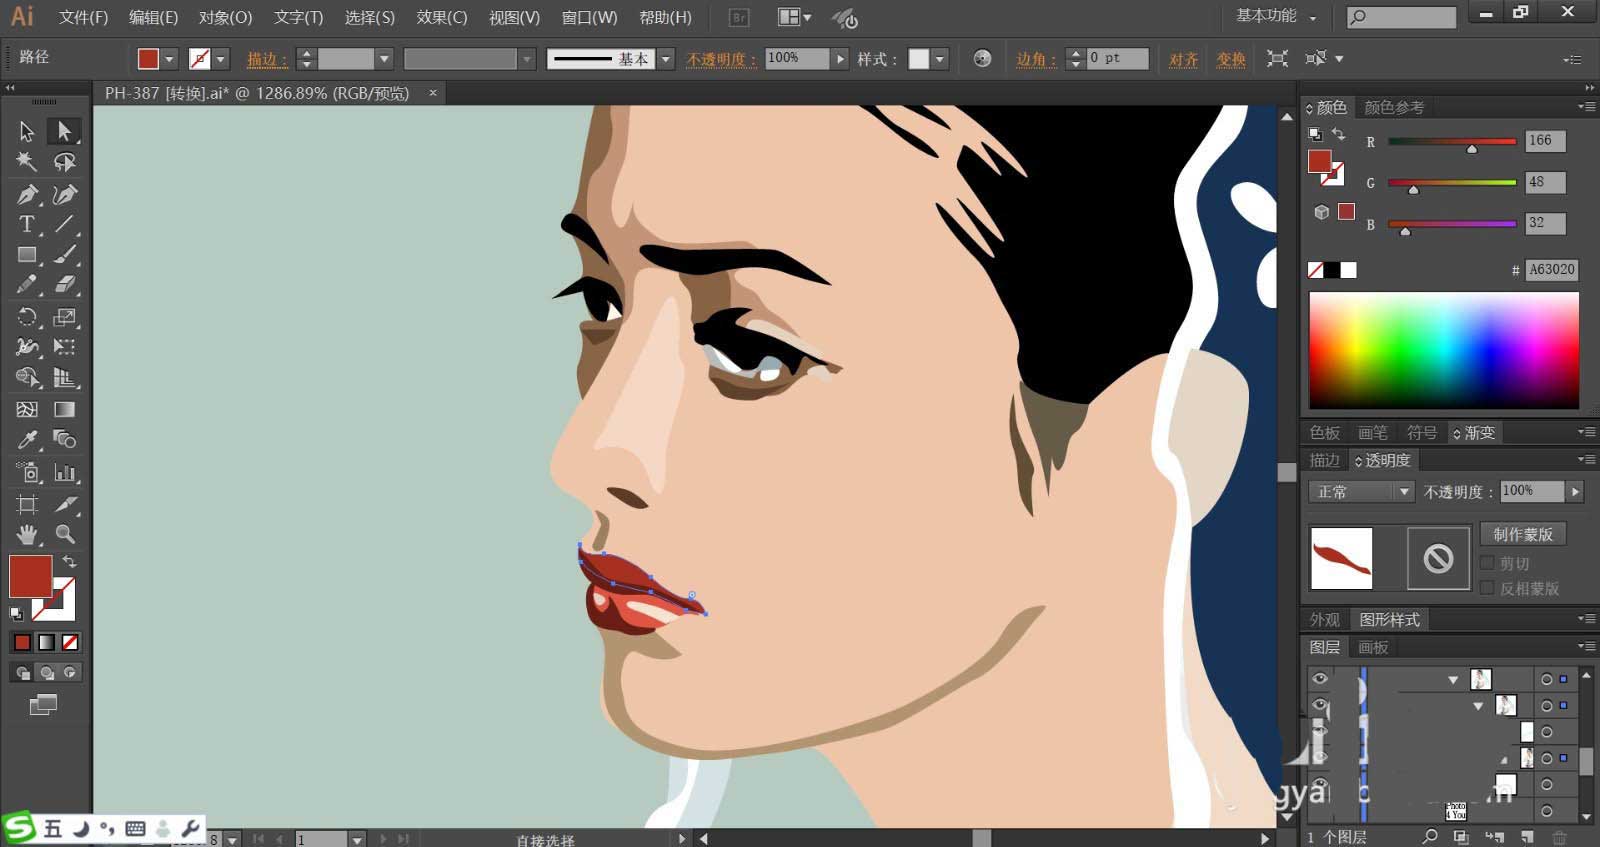Open the 基本功能 workspace switcher

pyautogui.click(x=1276, y=16)
